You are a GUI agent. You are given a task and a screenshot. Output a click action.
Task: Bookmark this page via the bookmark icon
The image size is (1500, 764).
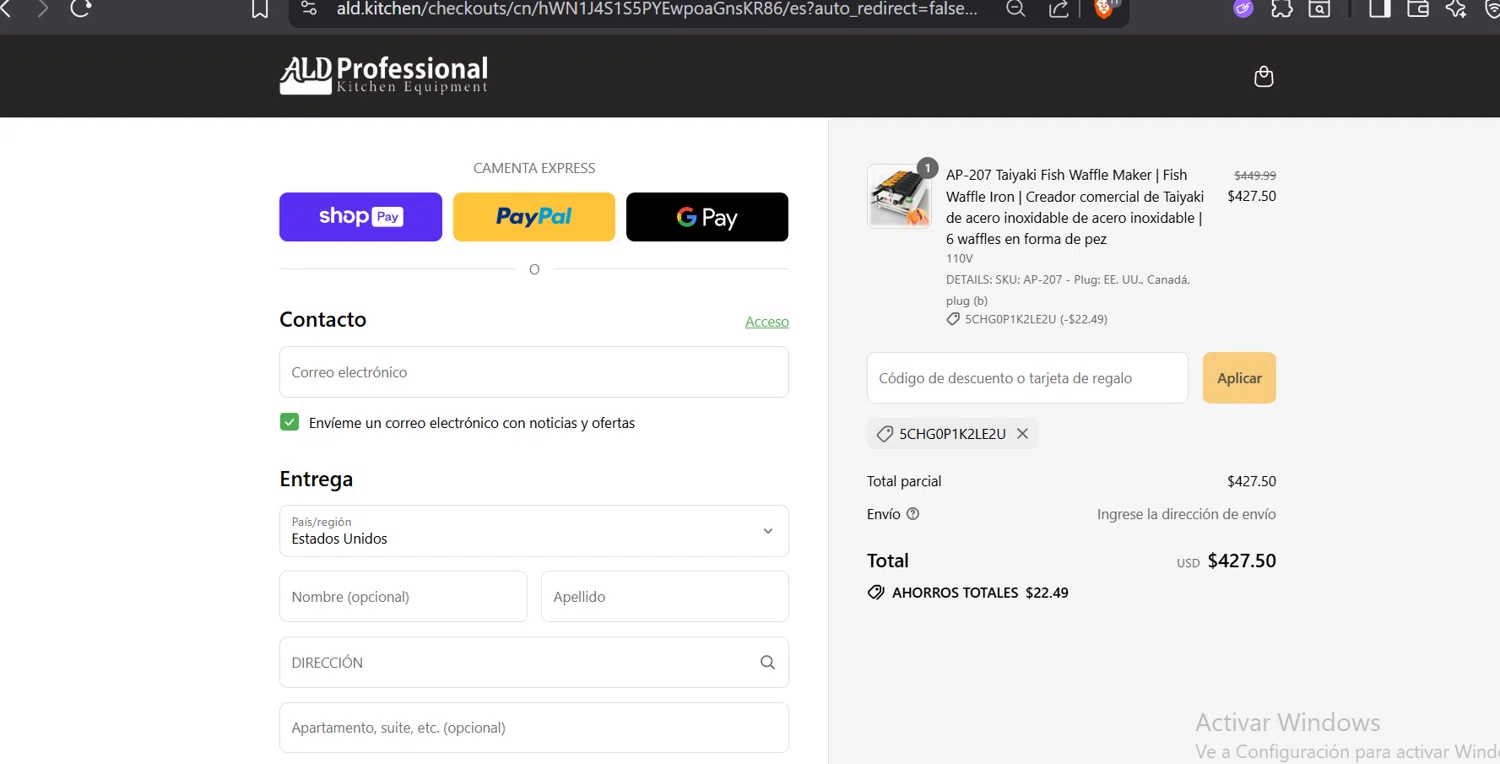260,9
